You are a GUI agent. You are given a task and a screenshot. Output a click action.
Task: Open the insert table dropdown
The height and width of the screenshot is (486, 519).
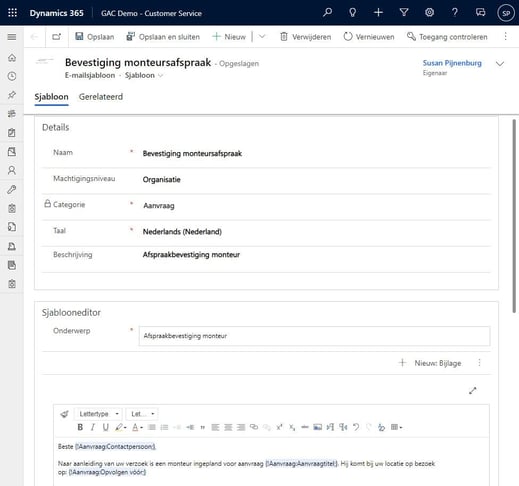click(396, 427)
